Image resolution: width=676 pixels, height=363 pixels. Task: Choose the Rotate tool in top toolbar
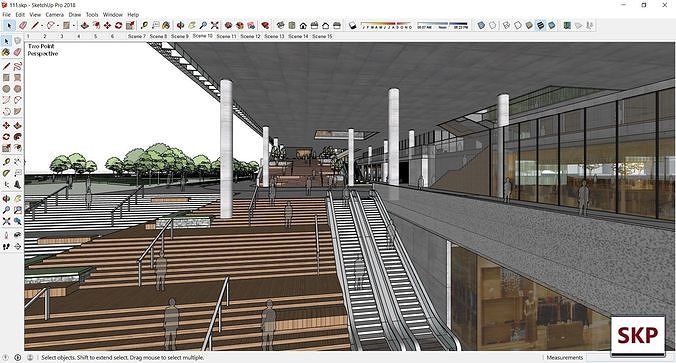coord(119,25)
